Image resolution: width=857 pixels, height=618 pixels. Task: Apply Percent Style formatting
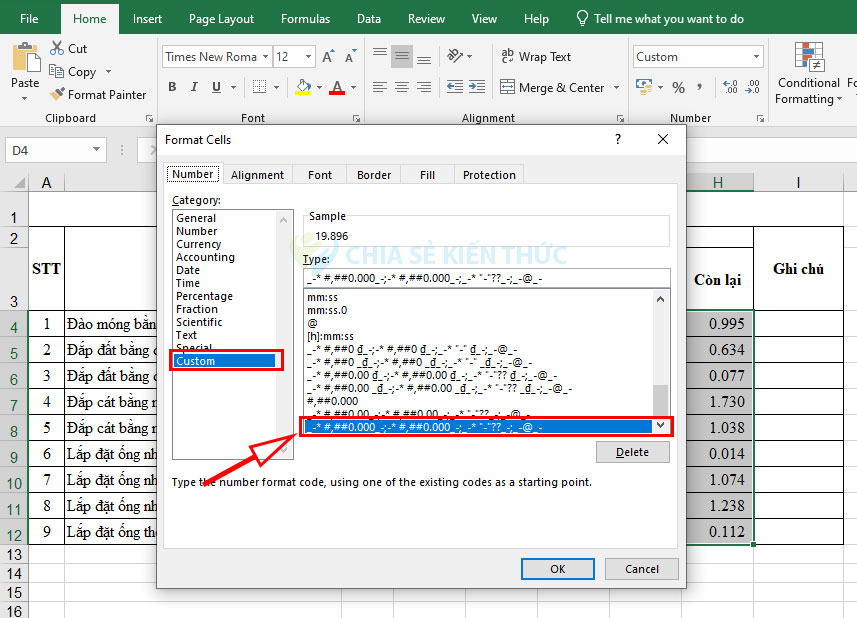(679, 87)
